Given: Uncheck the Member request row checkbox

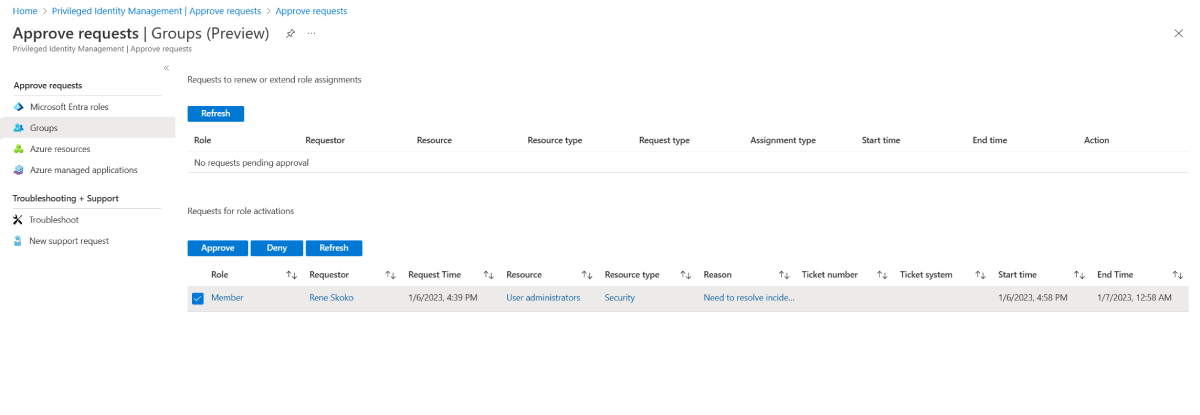Looking at the screenshot, I should coord(198,298).
